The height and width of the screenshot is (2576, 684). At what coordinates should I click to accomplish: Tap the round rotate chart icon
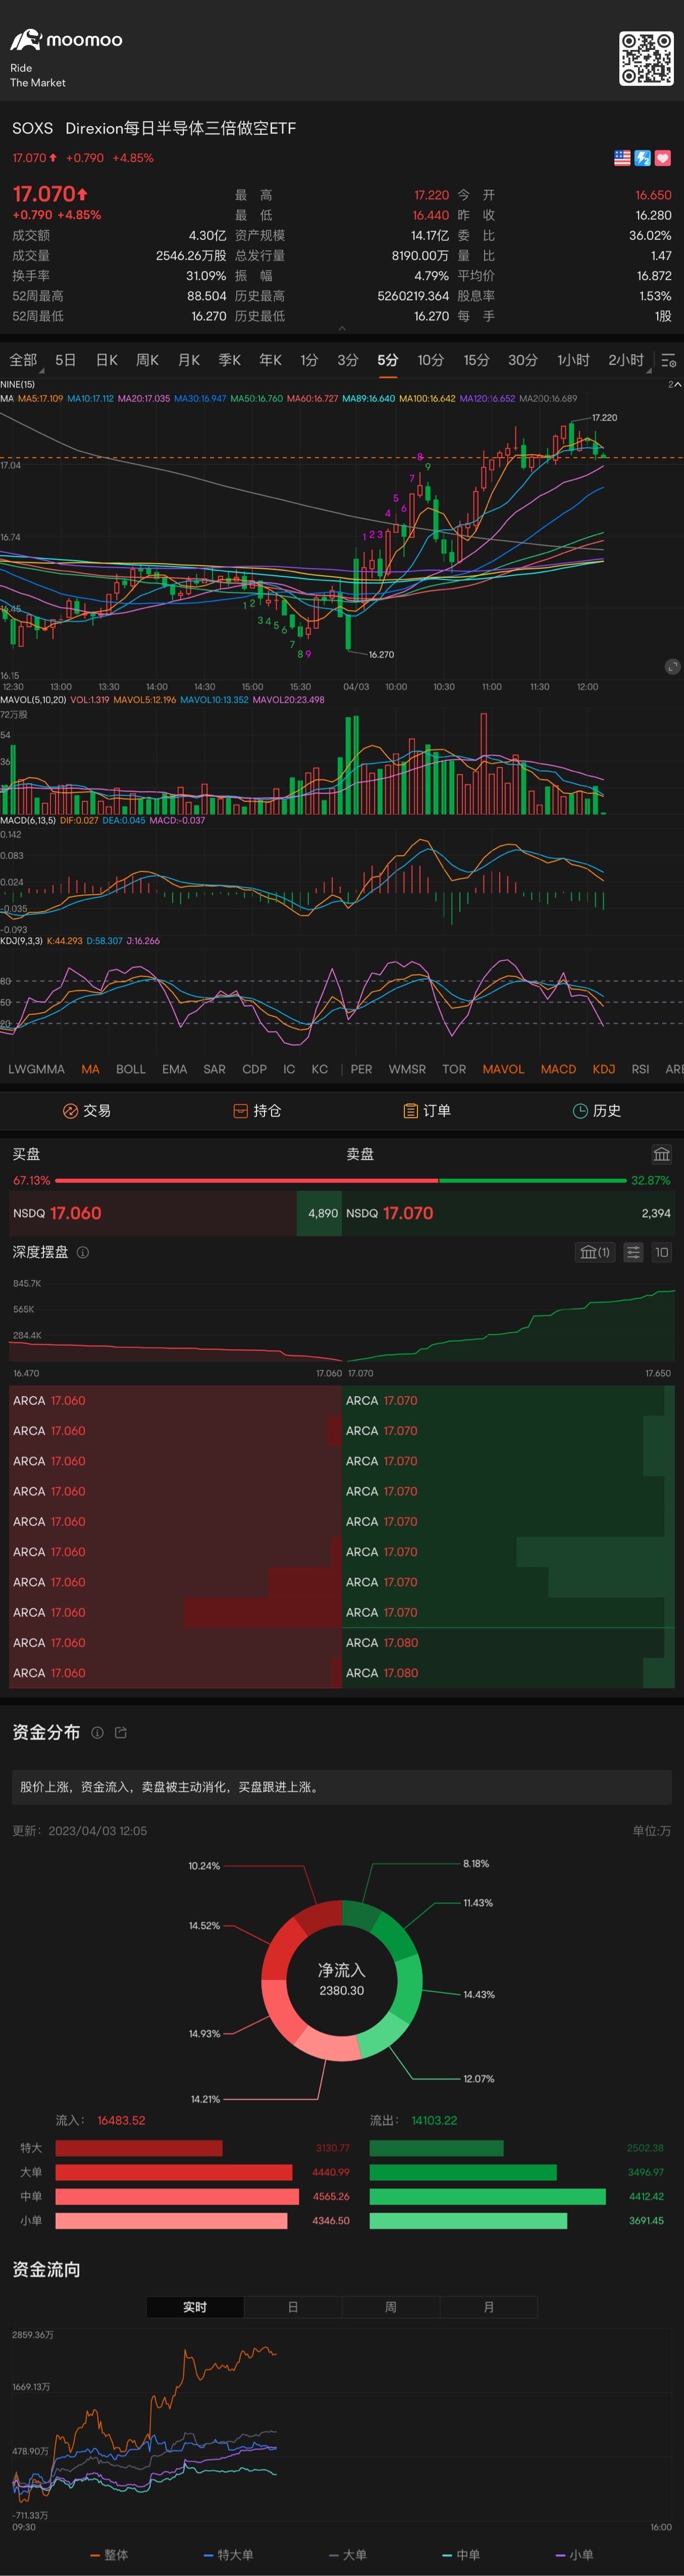tap(672, 666)
